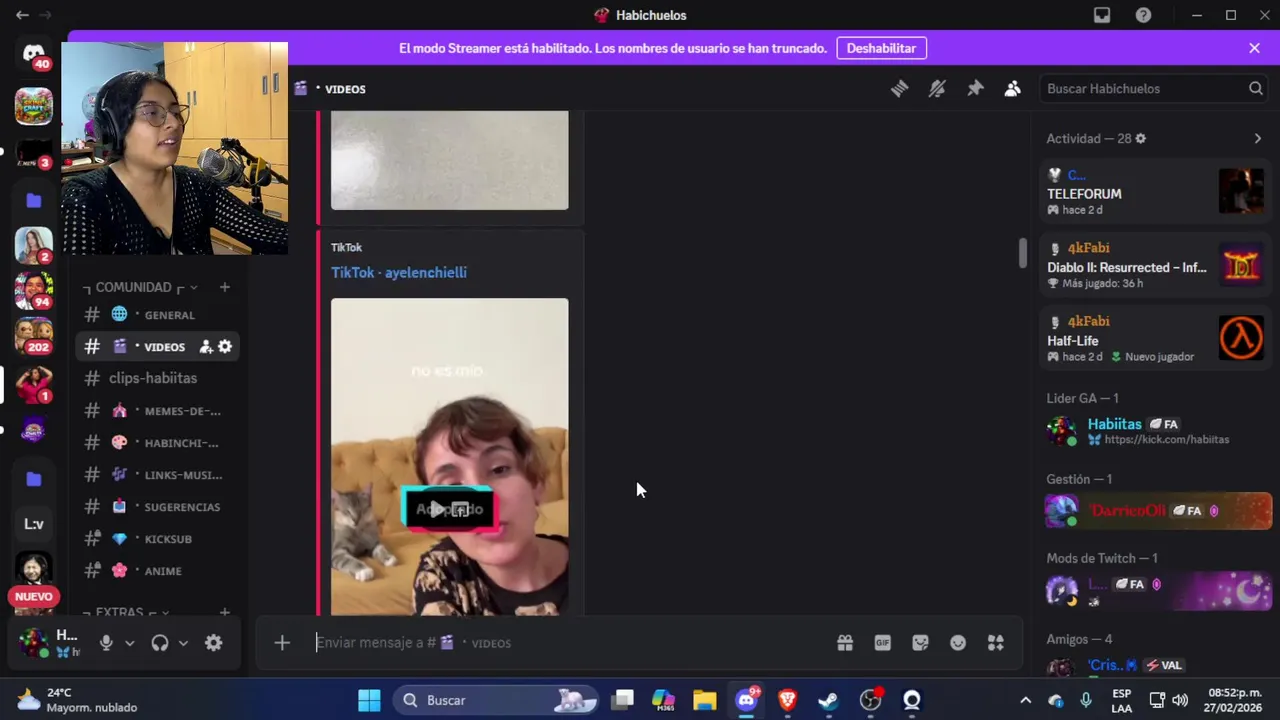
Task: Open Steam from the taskbar
Action: click(828, 700)
